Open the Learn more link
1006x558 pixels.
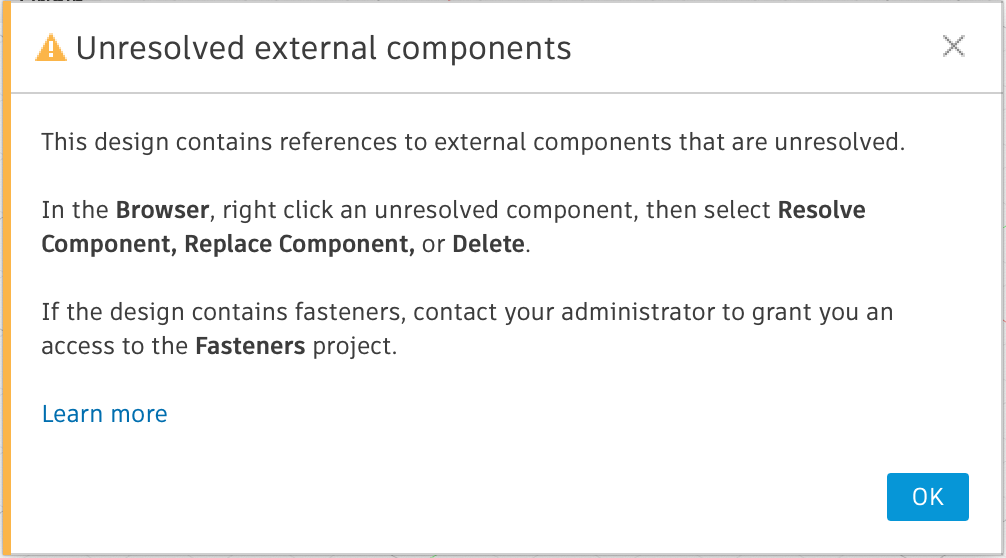click(x=104, y=414)
